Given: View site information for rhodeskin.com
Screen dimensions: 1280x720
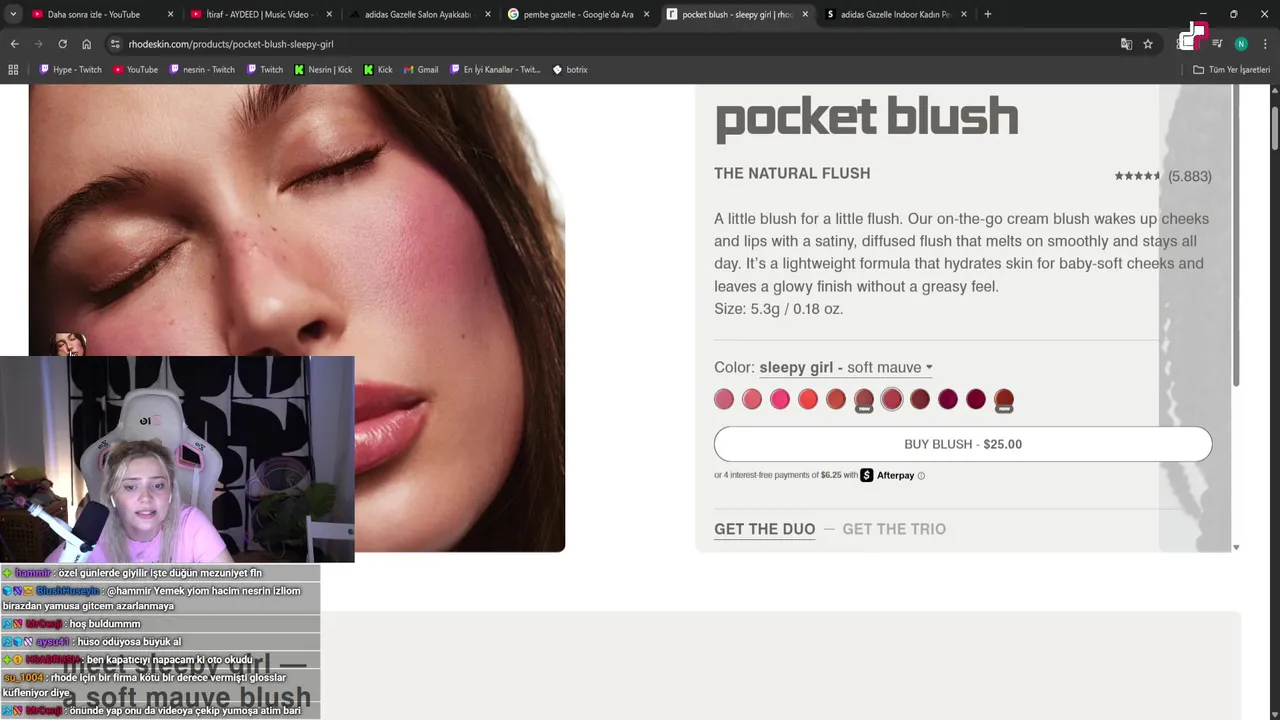Looking at the screenshot, I should 115,44.
